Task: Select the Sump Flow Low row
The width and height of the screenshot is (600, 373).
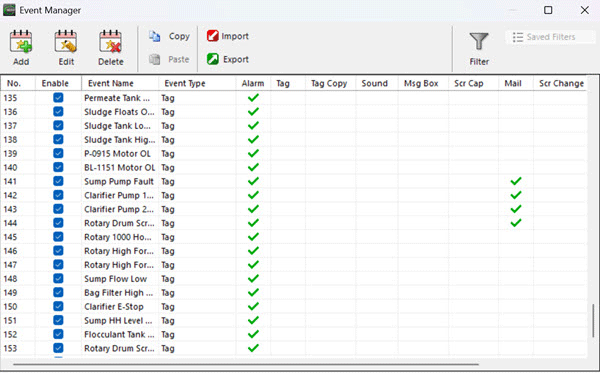Action: [293, 279]
